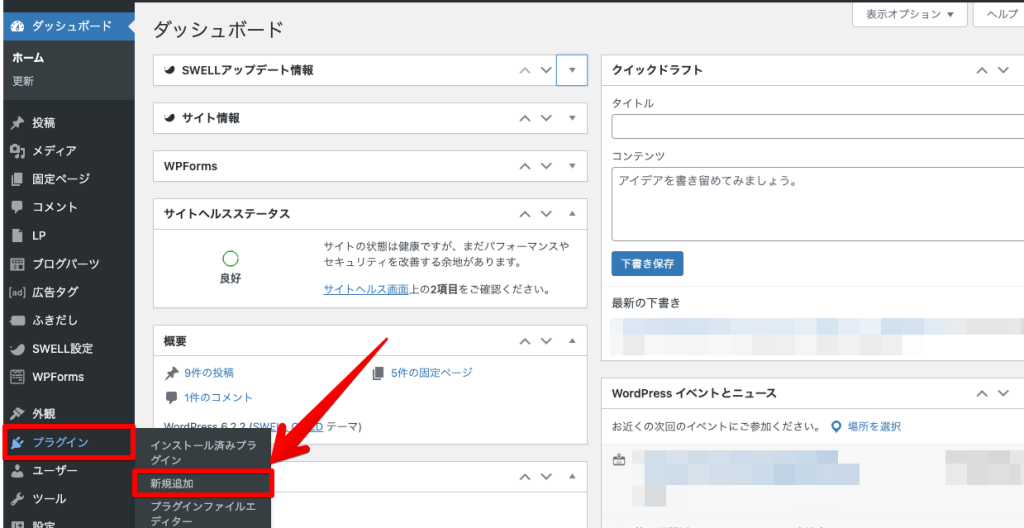The width and height of the screenshot is (1024, 528).
Task: Open the 5件の固定ページ link
Action: (432, 373)
